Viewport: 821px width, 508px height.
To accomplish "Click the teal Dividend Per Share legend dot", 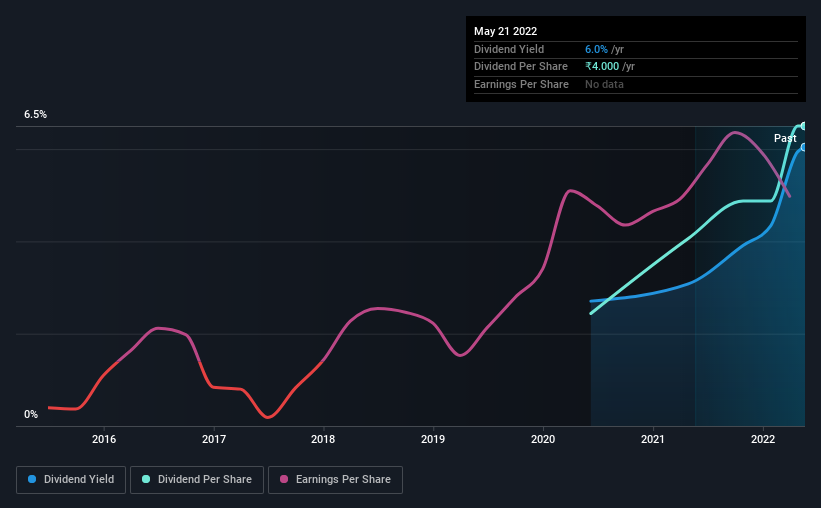I will [146, 479].
